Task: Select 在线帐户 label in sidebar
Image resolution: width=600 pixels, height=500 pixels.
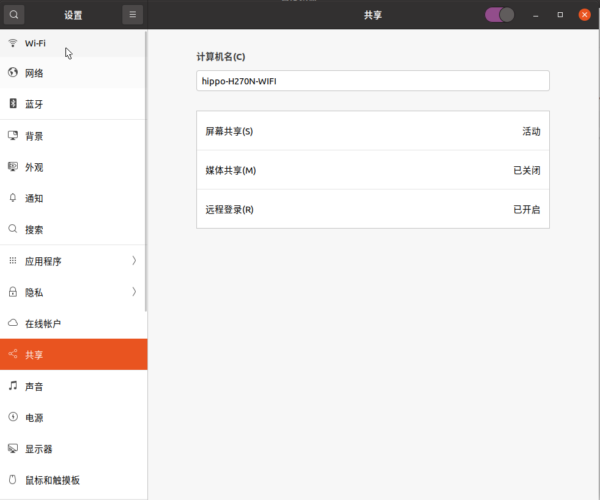Action: tap(43, 324)
